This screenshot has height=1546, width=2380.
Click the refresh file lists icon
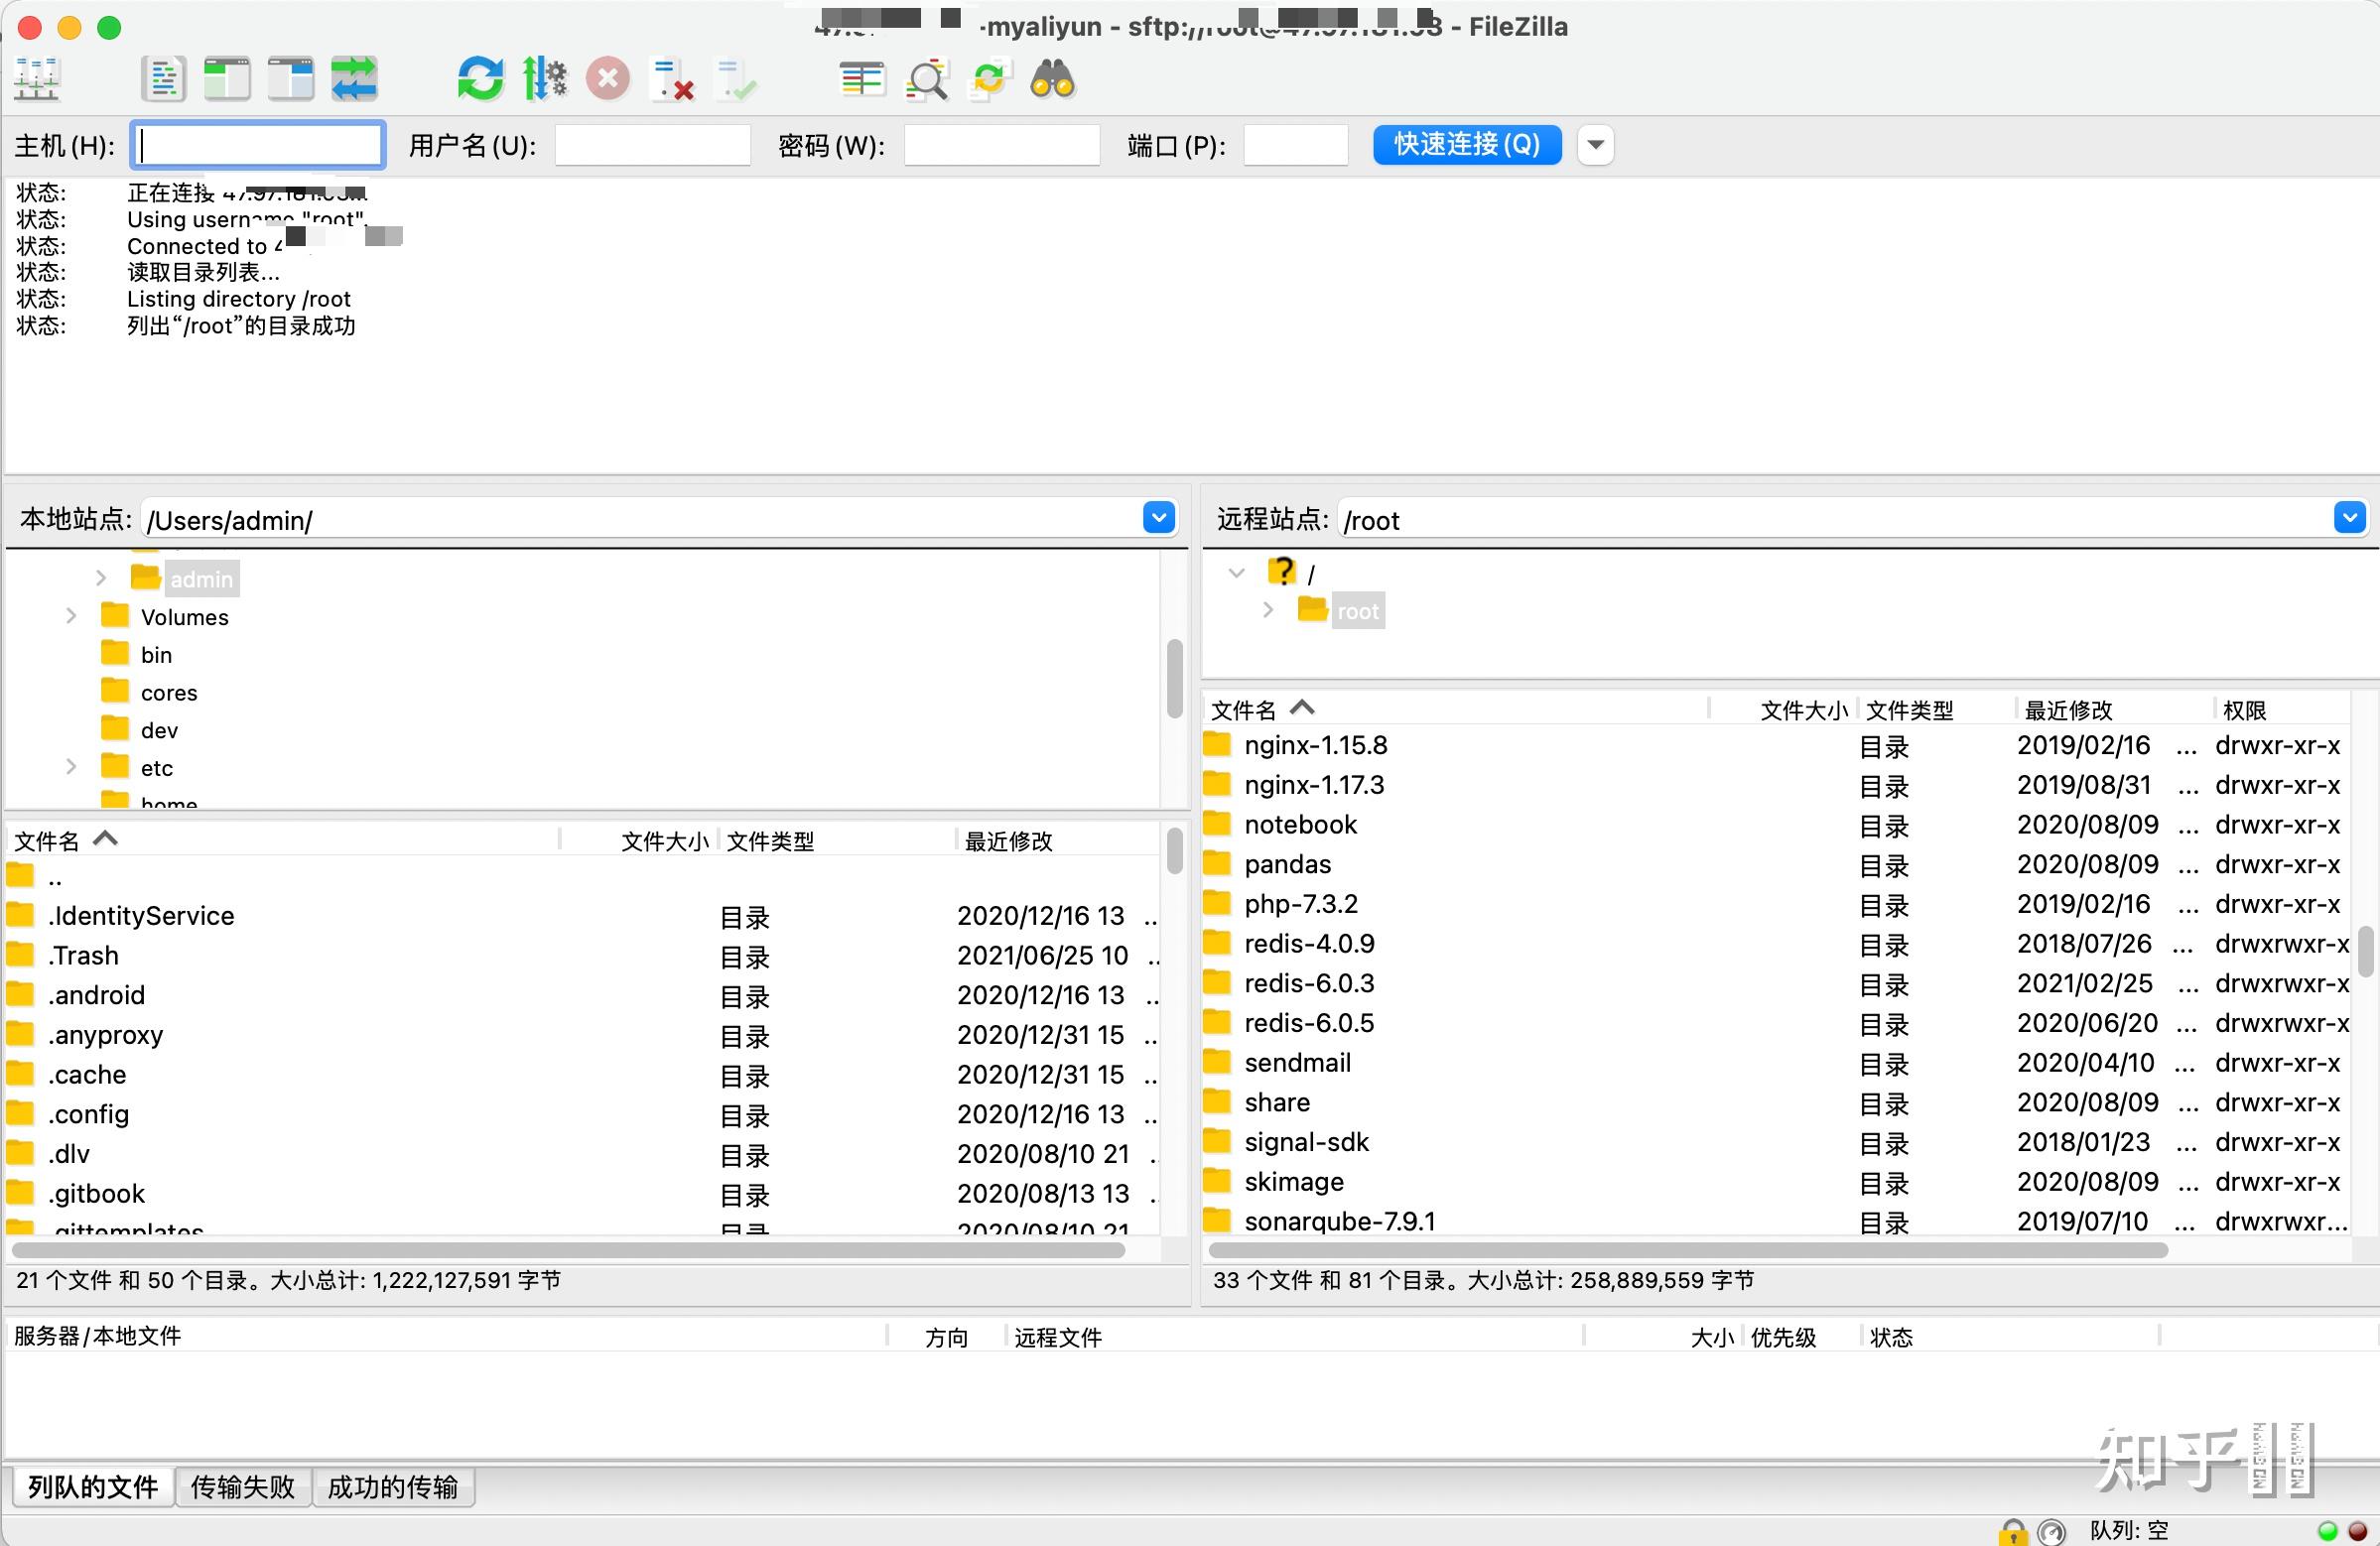point(480,79)
